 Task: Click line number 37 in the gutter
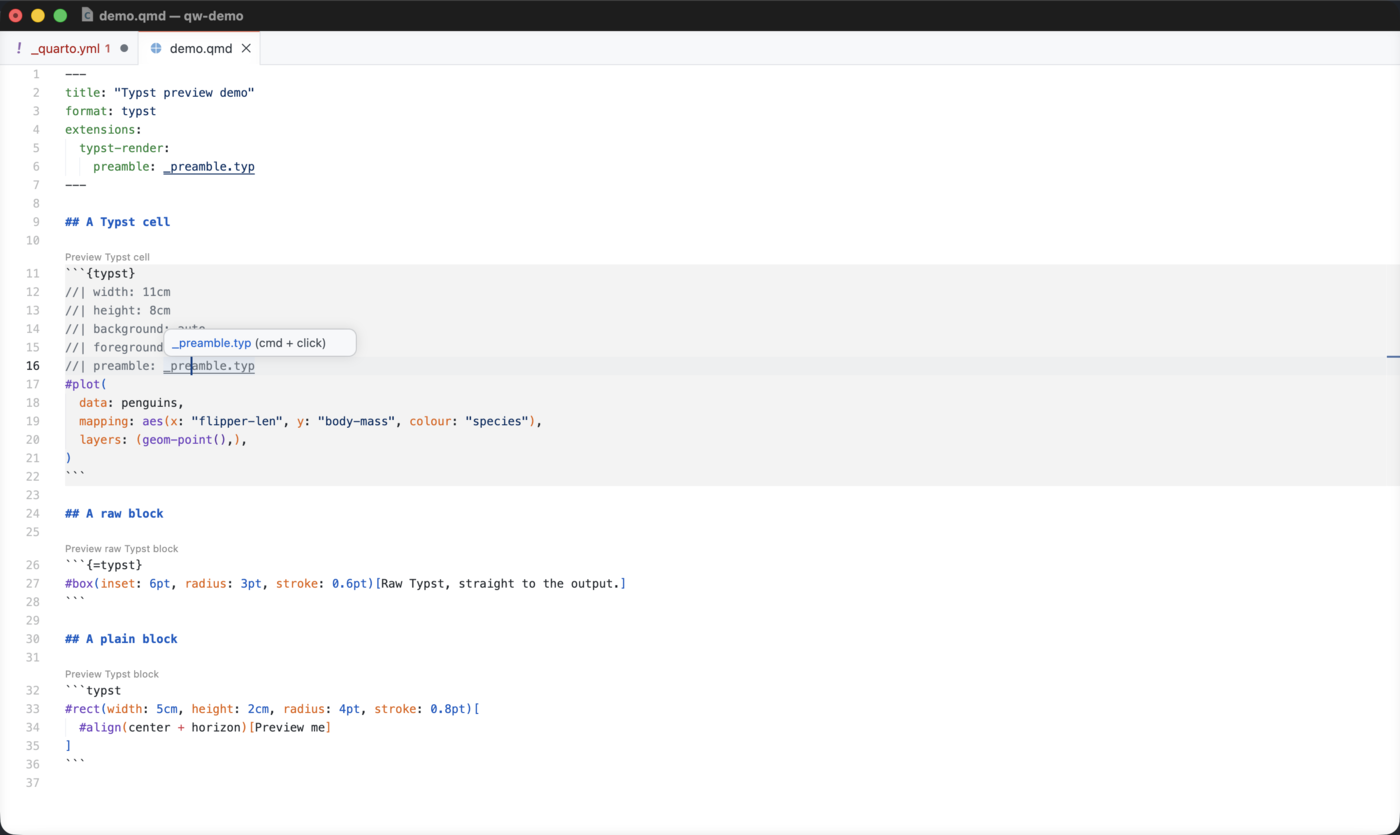coord(33,783)
